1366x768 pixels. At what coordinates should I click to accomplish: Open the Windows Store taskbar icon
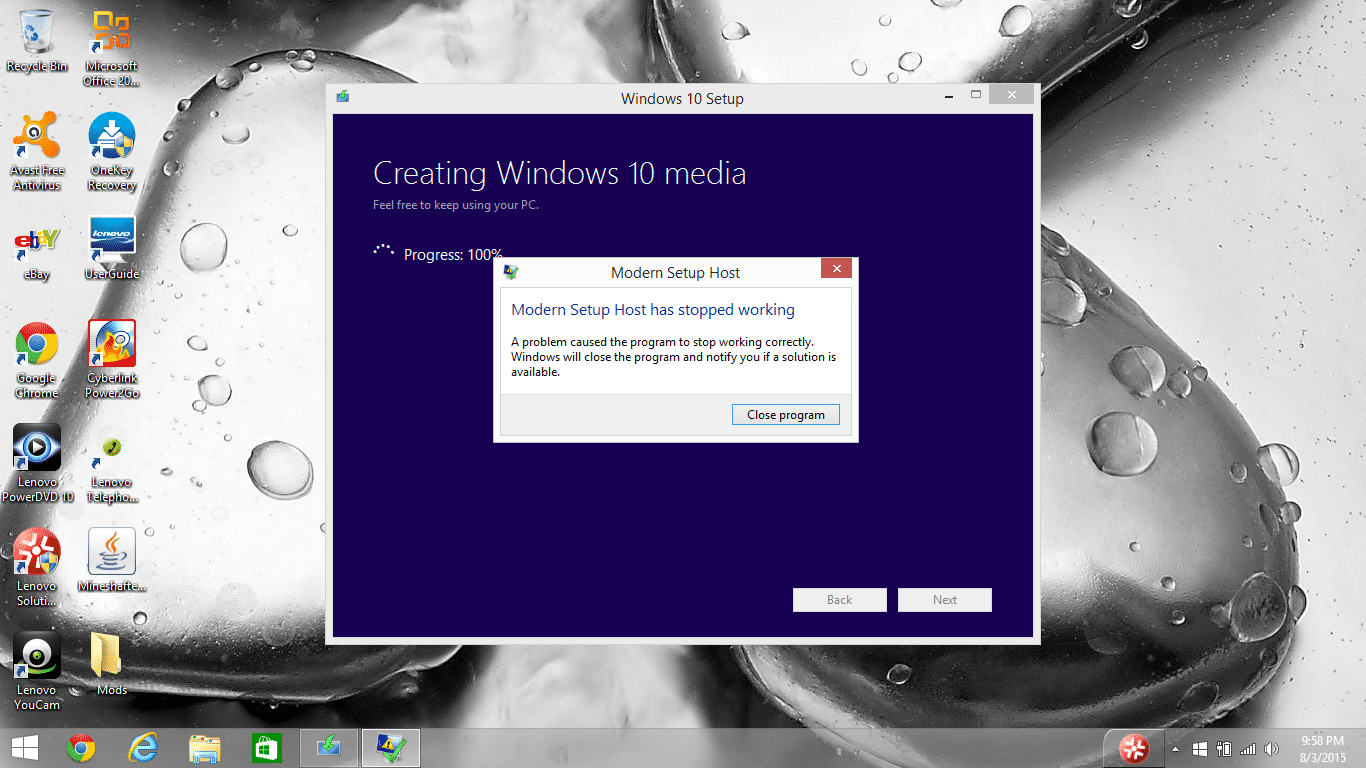point(265,747)
